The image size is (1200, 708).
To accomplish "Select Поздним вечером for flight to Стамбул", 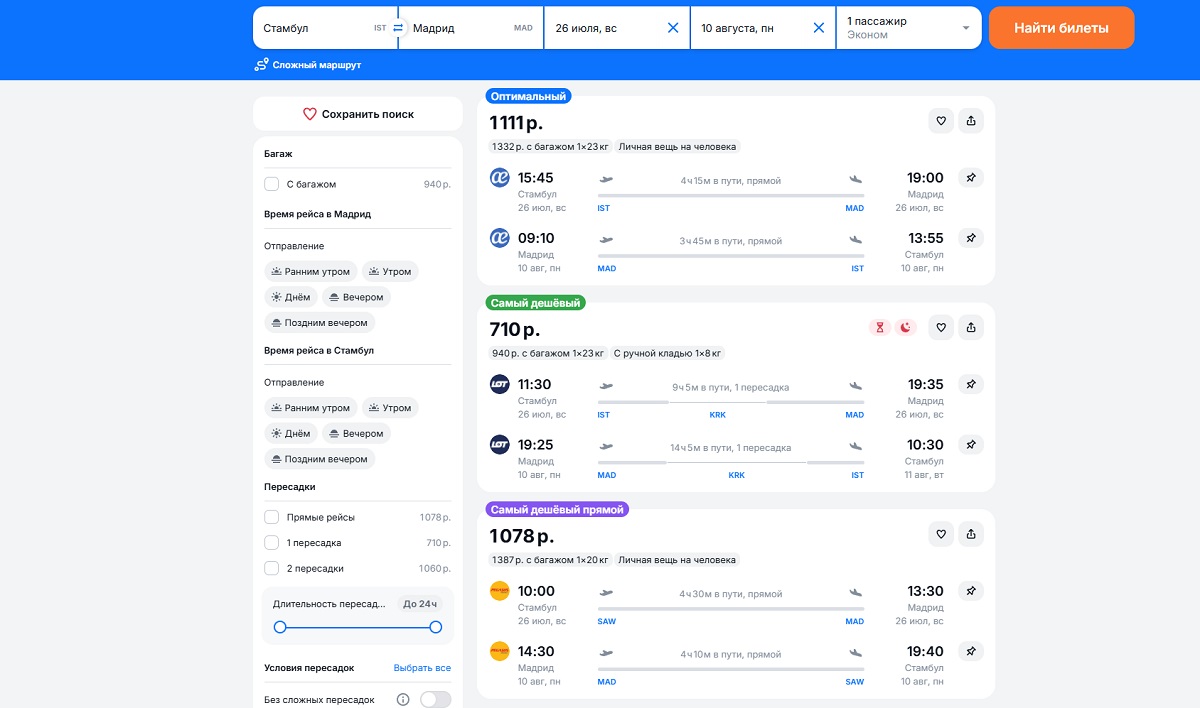I will (x=320, y=459).
